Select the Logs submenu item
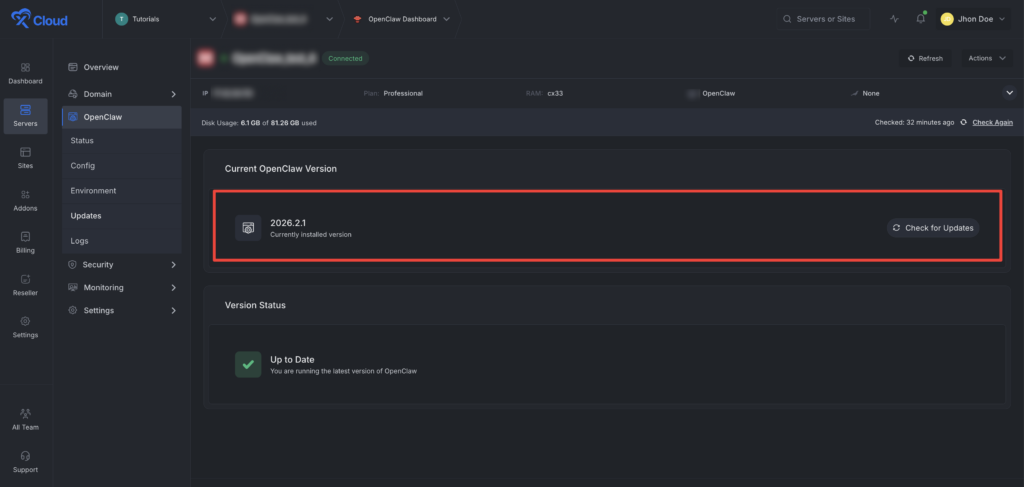The width and height of the screenshot is (1024, 487). [x=81, y=241]
